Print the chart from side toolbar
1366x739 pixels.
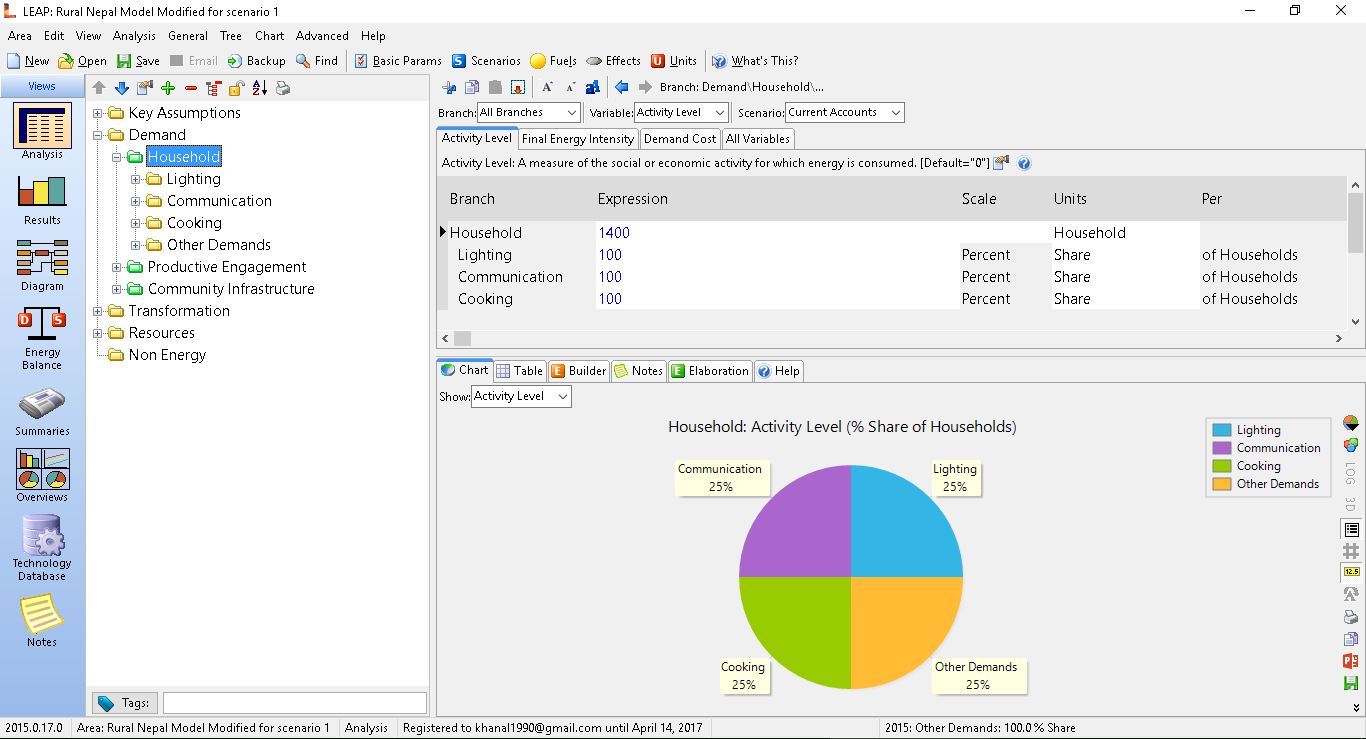(x=1351, y=617)
